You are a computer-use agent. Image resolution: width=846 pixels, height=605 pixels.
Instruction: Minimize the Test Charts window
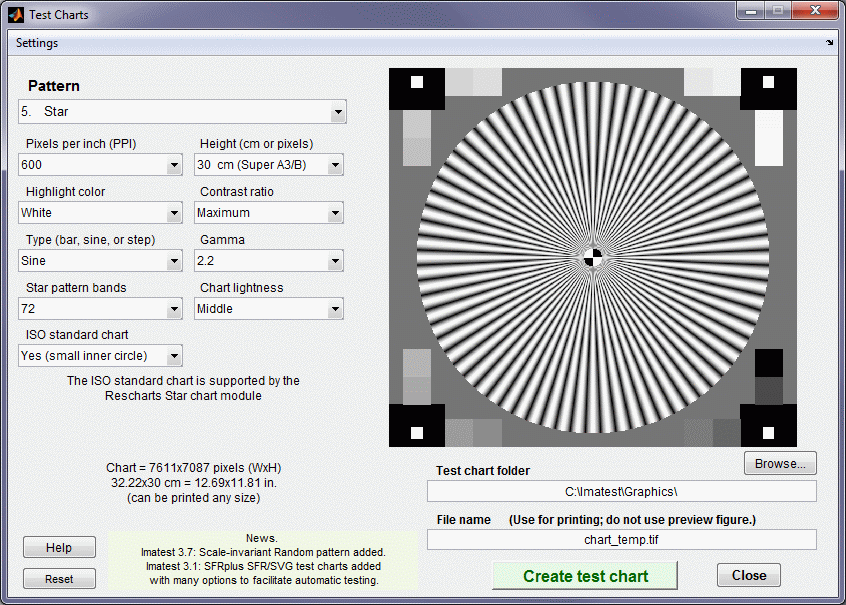[x=751, y=10]
